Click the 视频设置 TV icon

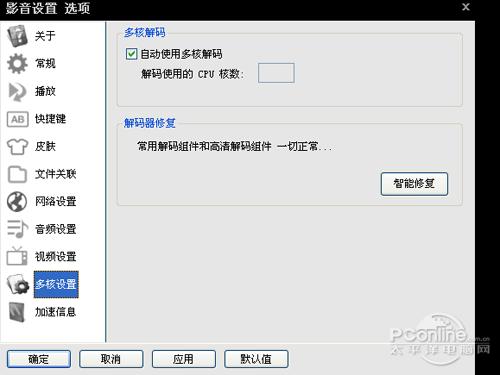click(x=17, y=256)
